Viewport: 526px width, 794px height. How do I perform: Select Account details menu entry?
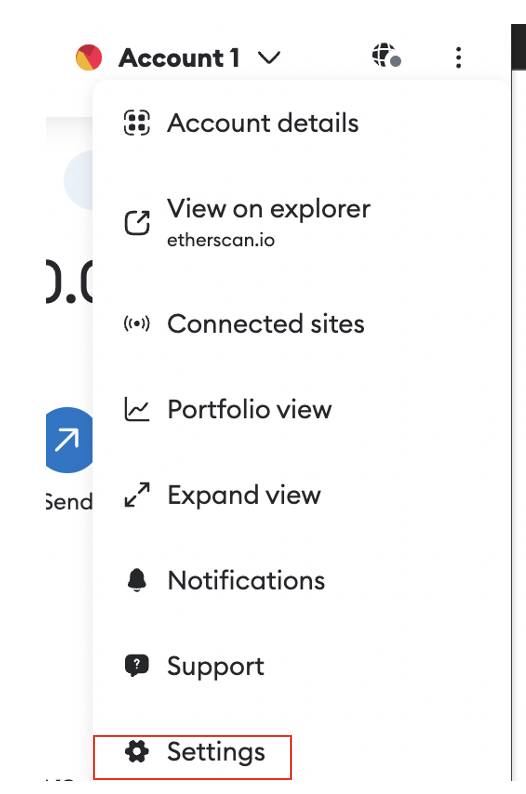coord(301,123)
